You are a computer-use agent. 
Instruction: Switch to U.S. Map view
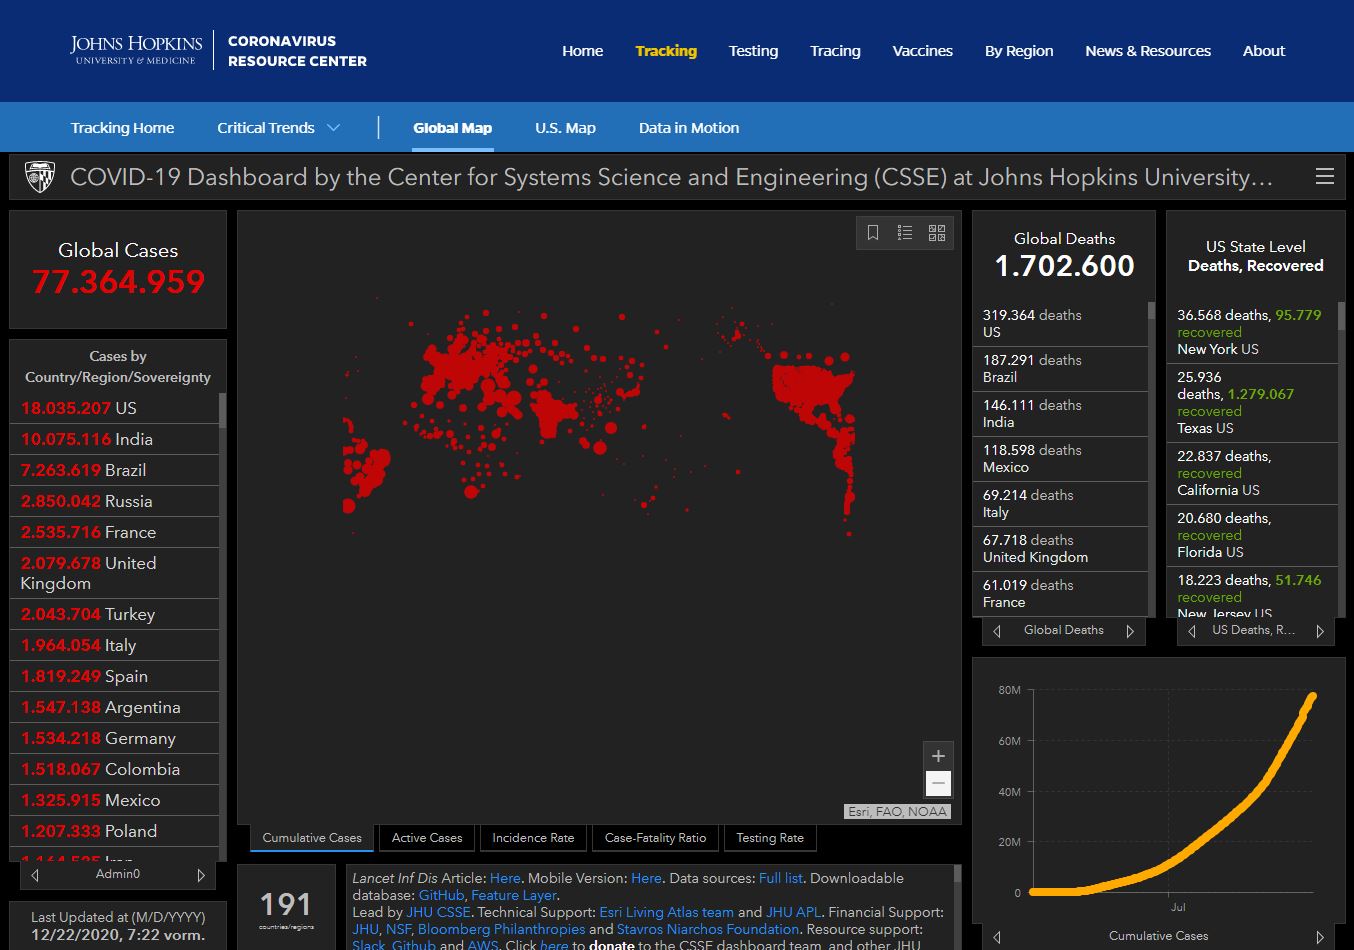pos(565,128)
